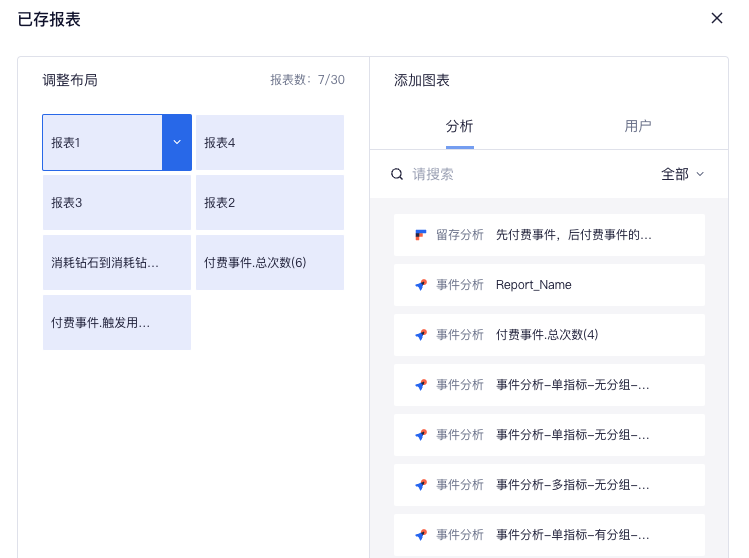
Task: Click the magnifier search icon
Action: pos(397,174)
